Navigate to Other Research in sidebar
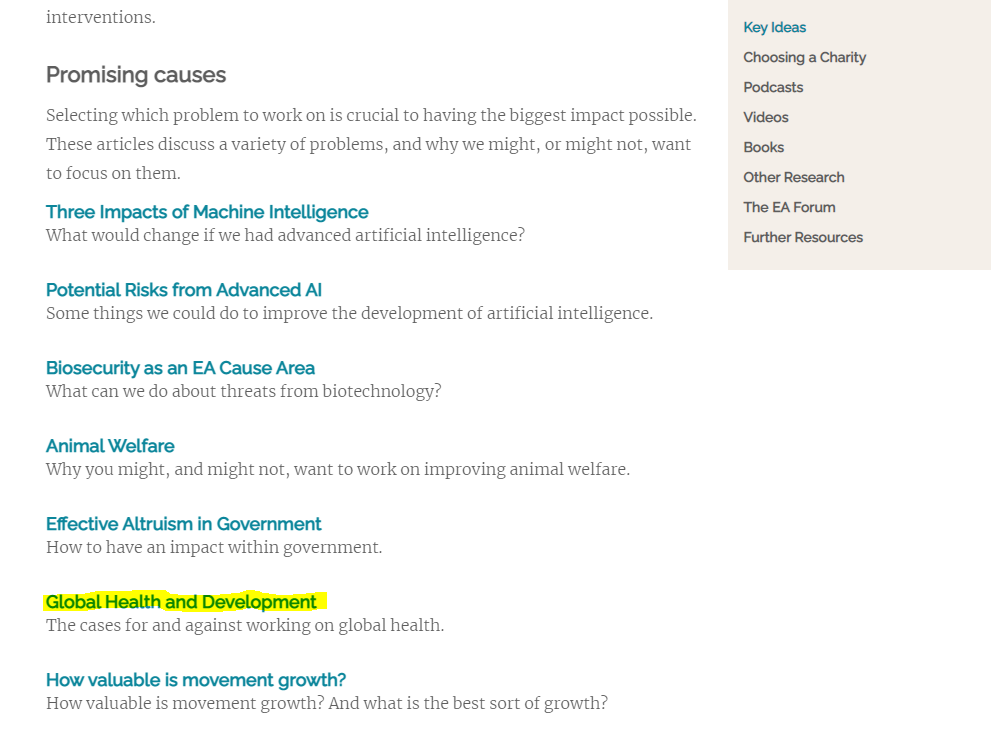1000x736 pixels. point(793,177)
